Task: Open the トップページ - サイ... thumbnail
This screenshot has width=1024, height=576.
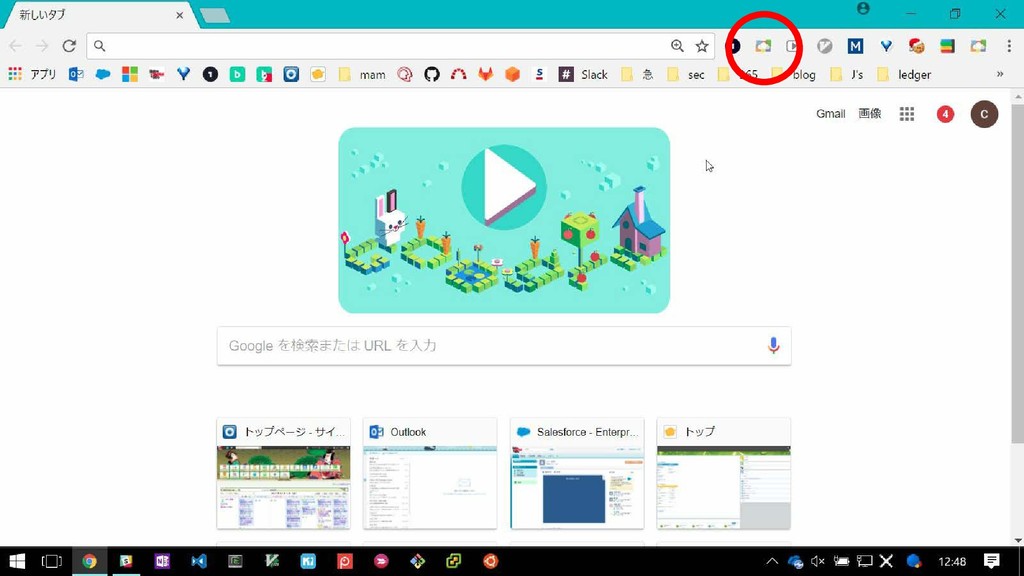Action: [283, 473]
